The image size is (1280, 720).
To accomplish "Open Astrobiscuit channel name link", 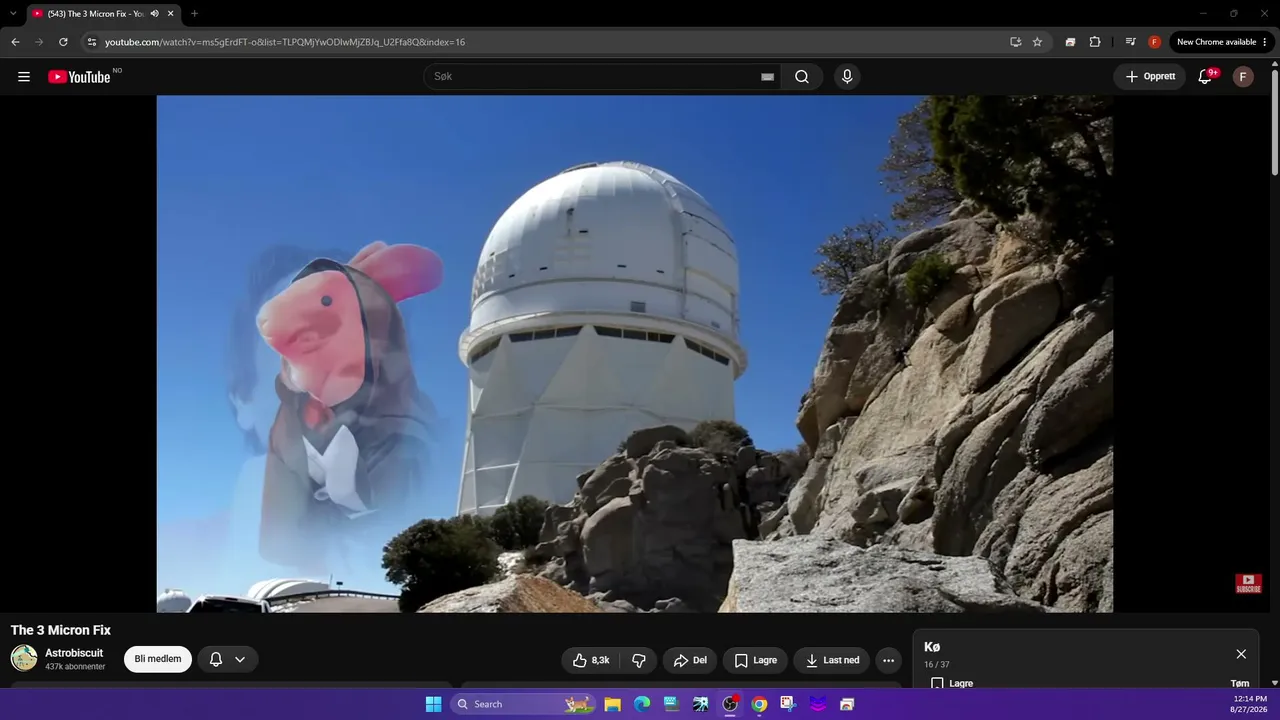I will 74,653.
